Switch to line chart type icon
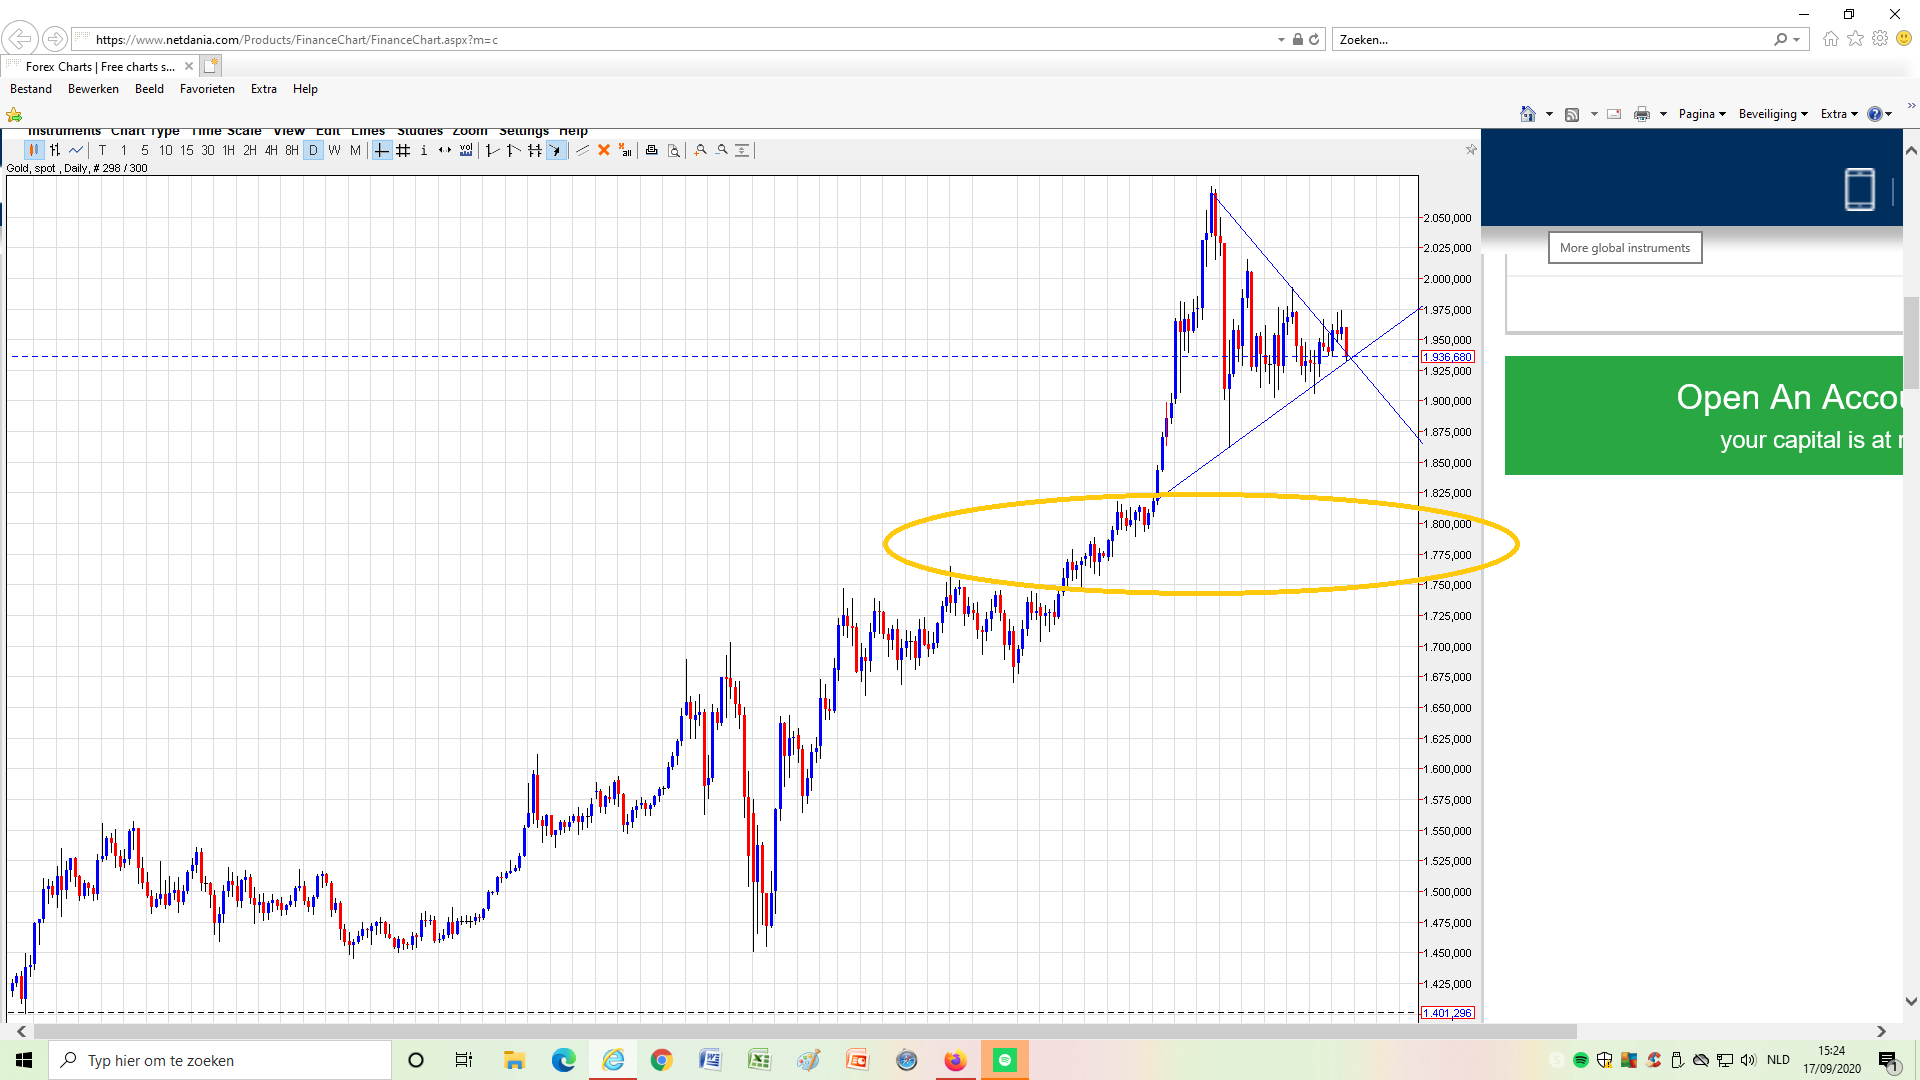 pyautogui.click(x=76, y=150)
